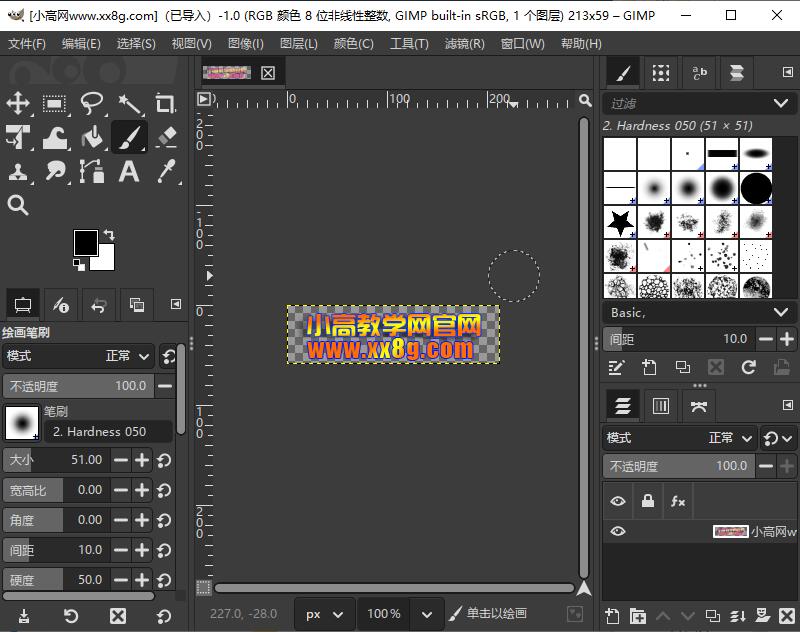Pick the star-shaped brush in brush grid
The width and height of the screenshot is (800, 632).
(620, 222)
